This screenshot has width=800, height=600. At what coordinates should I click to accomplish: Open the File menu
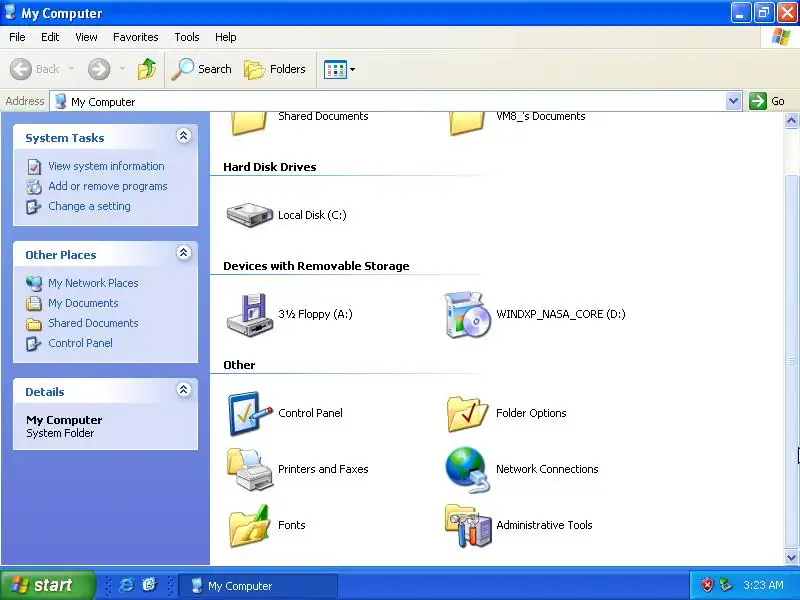pos(17,37)
